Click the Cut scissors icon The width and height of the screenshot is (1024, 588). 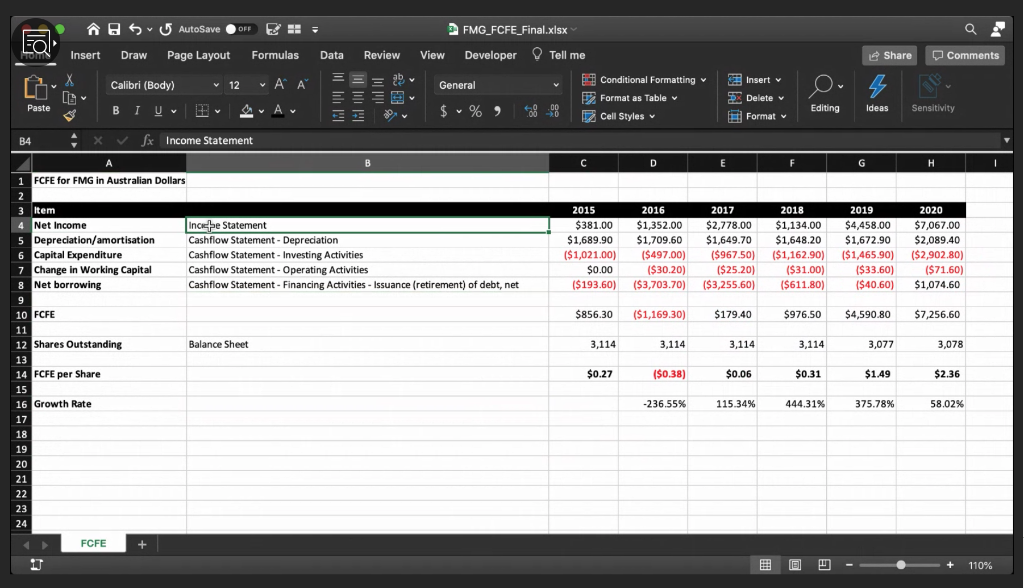point(69,80)
